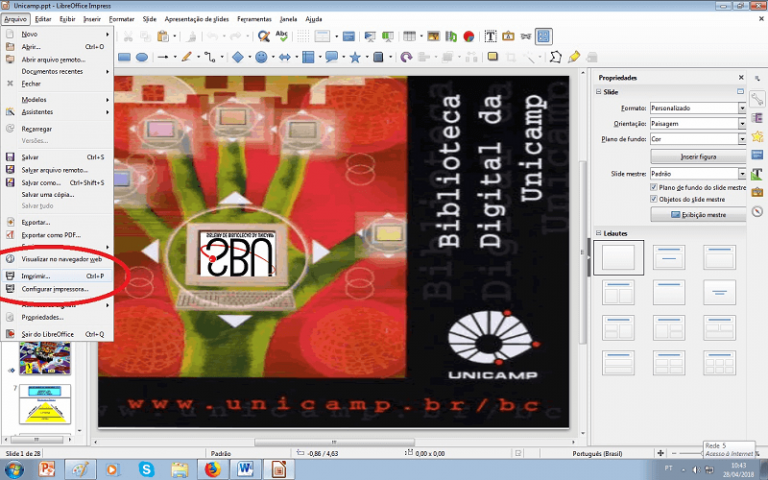
Task: Select Exportar como PDF menu entry
Action: 50,234
